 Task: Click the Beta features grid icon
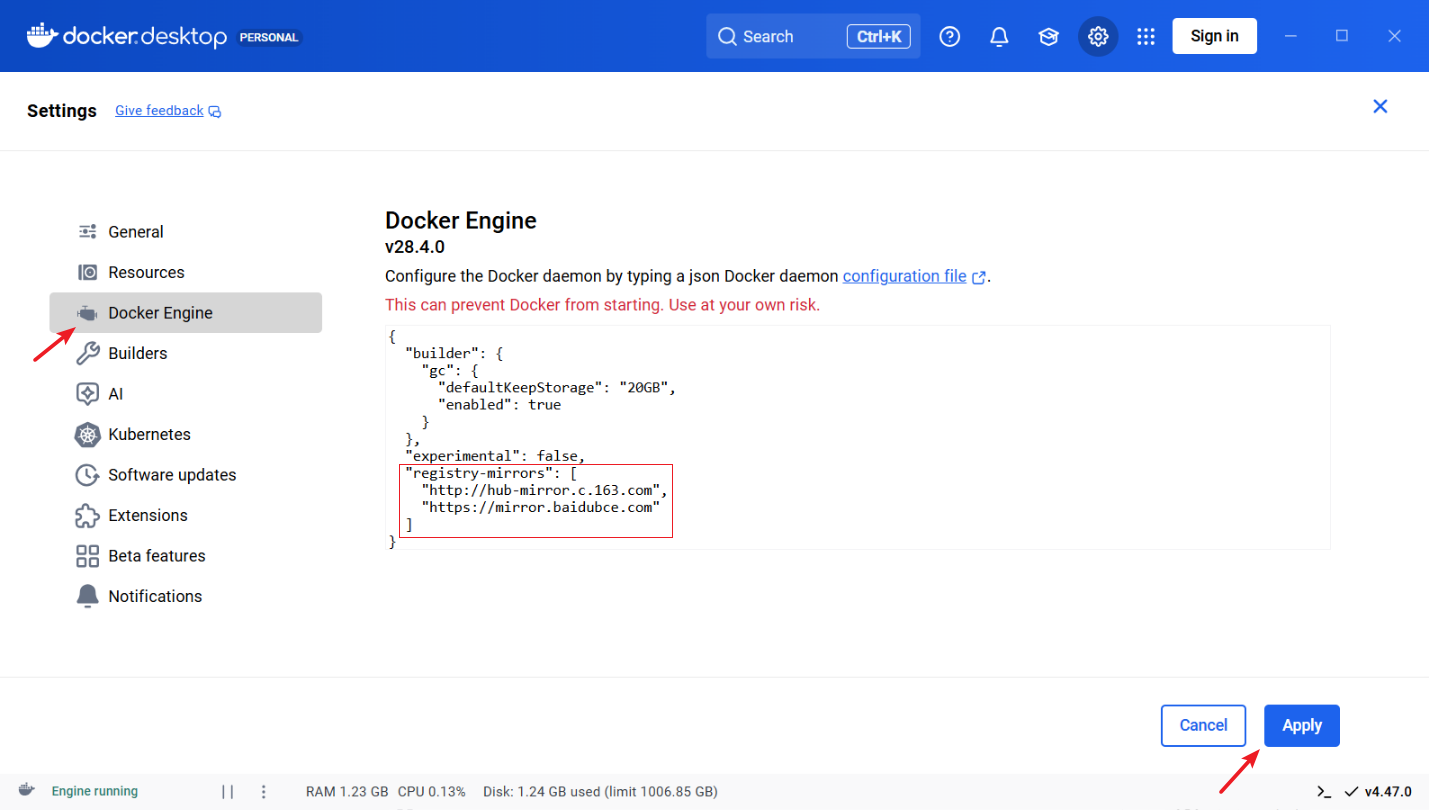click(x=88, y=556)
